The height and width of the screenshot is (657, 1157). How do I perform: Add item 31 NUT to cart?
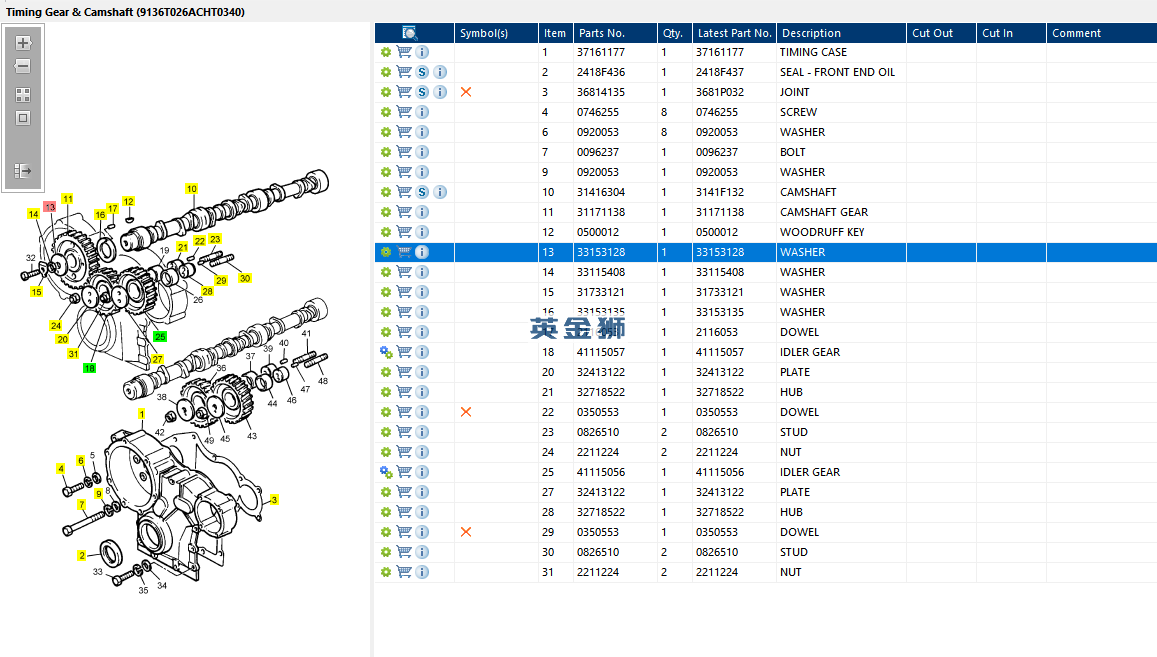pyautogui.click(x=404, y=571)
